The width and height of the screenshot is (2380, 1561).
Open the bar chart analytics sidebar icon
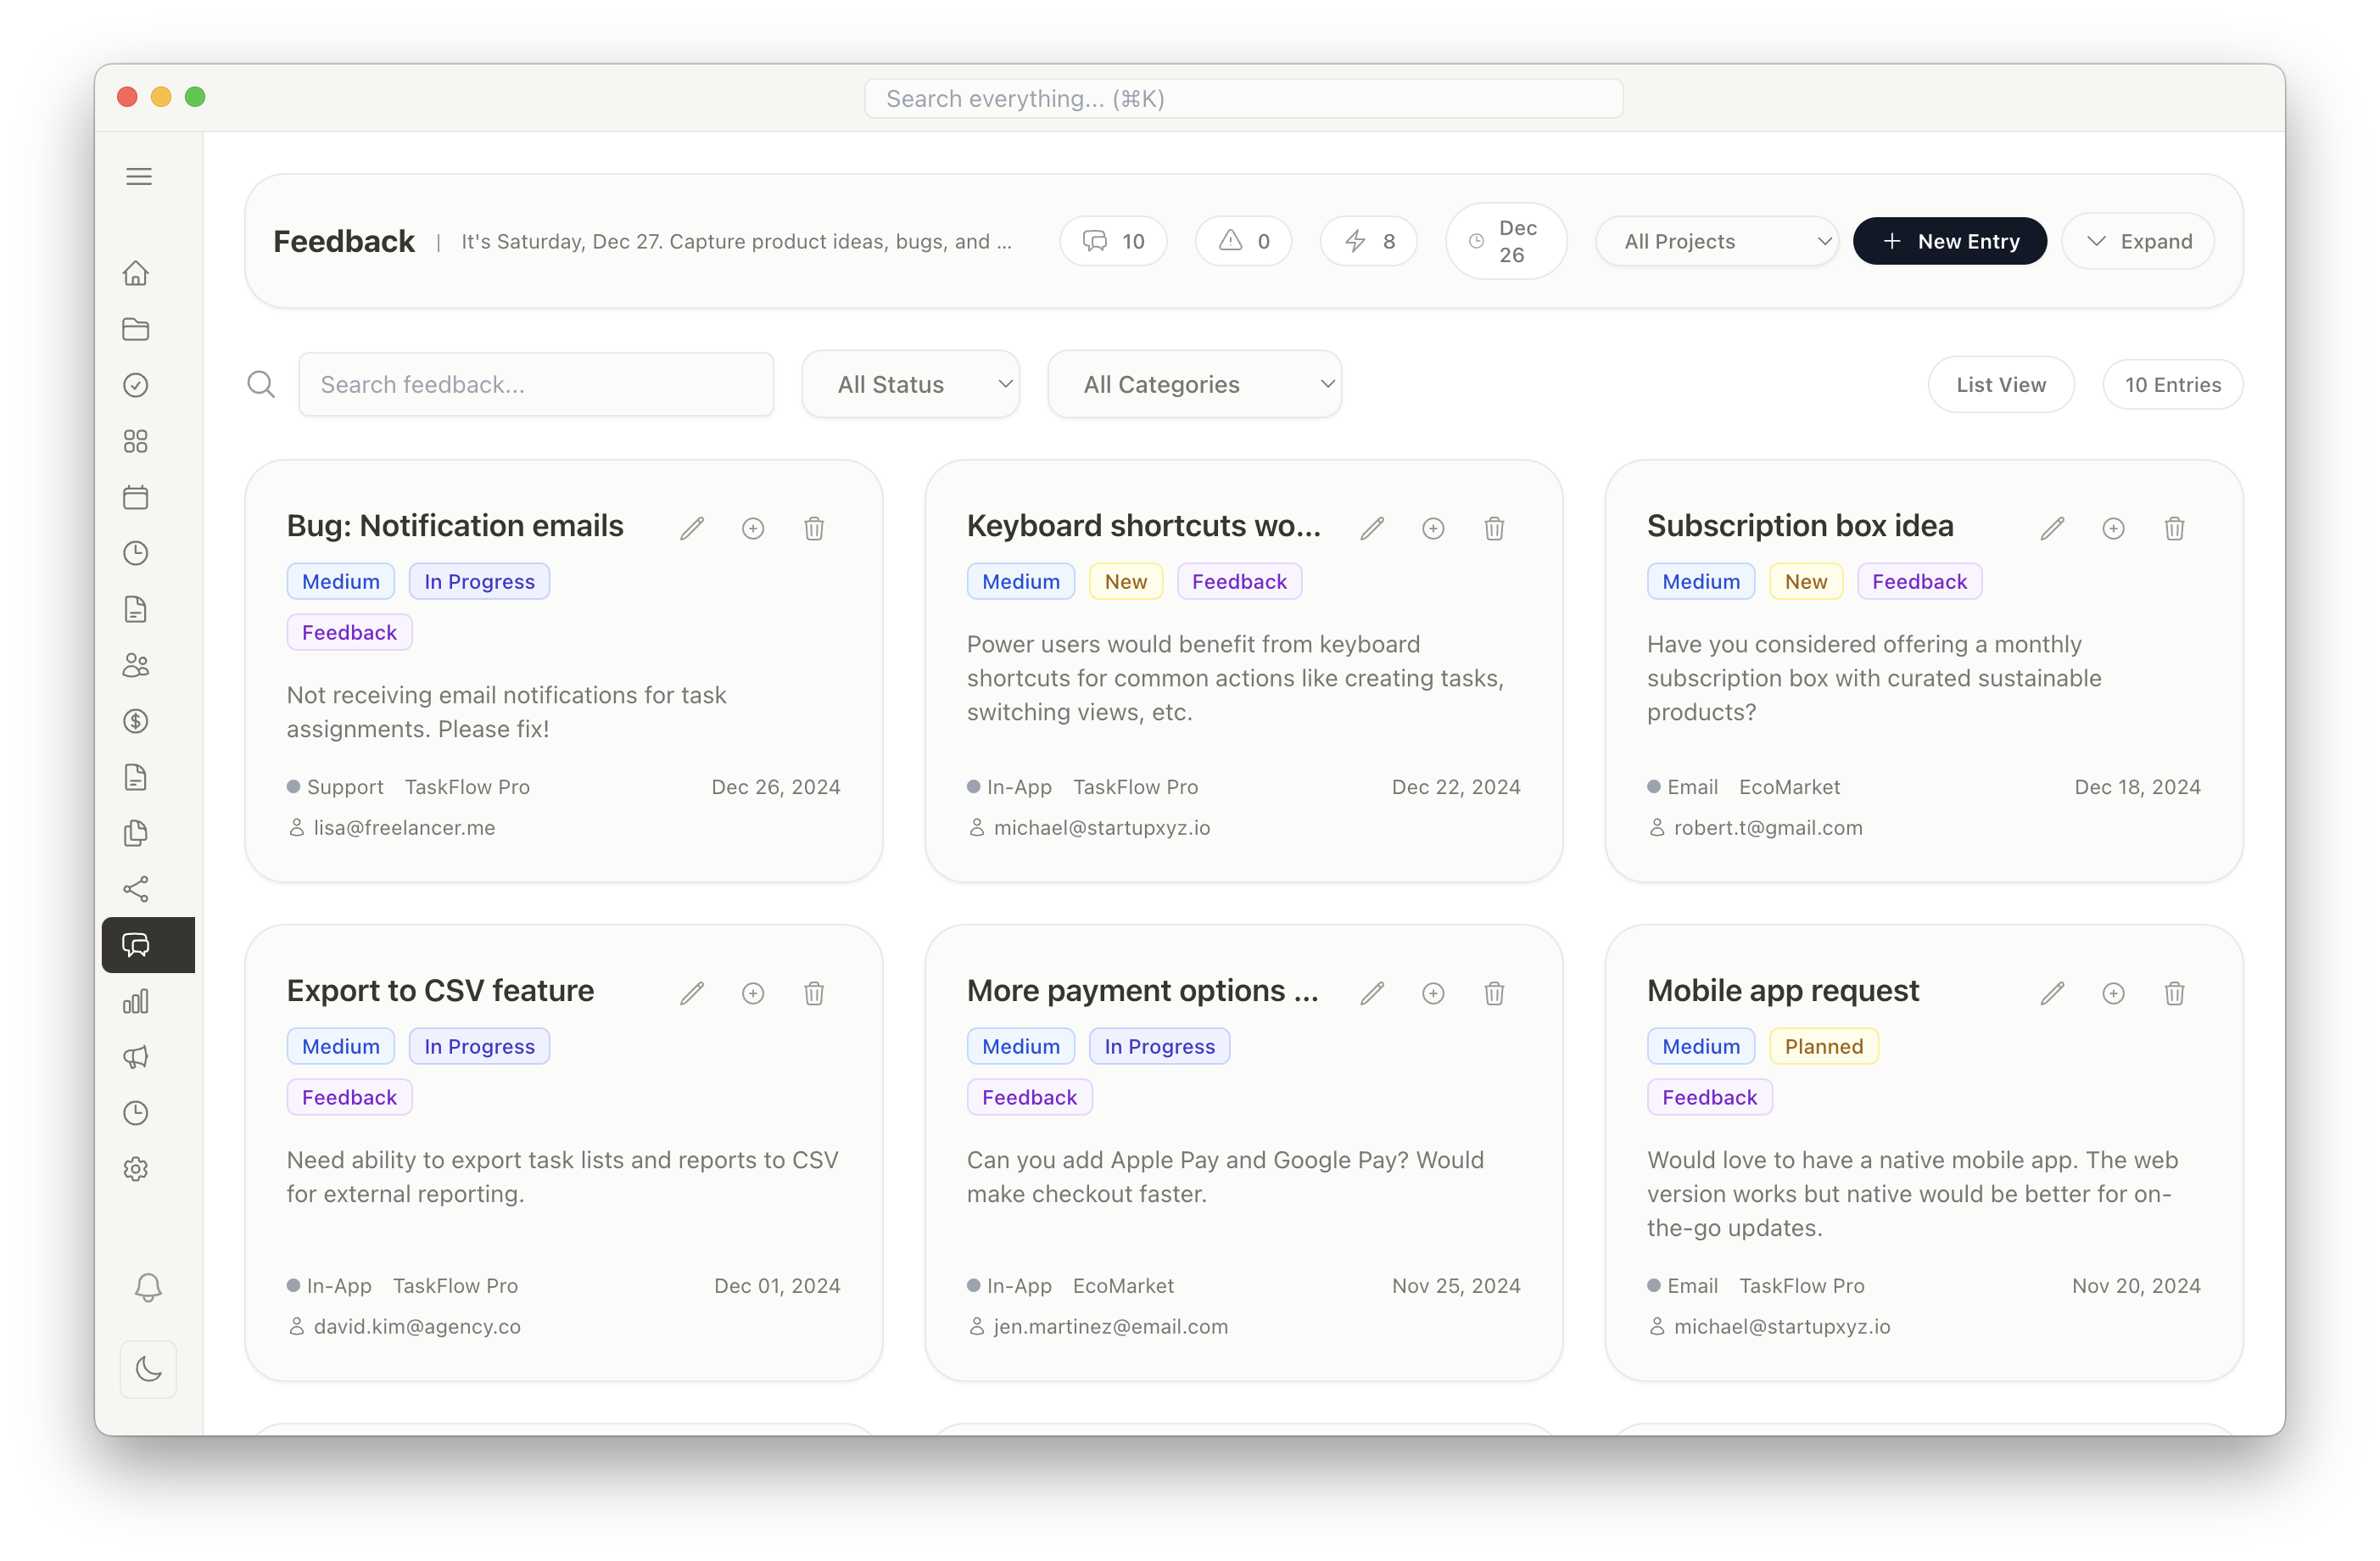click(136, 1001)
